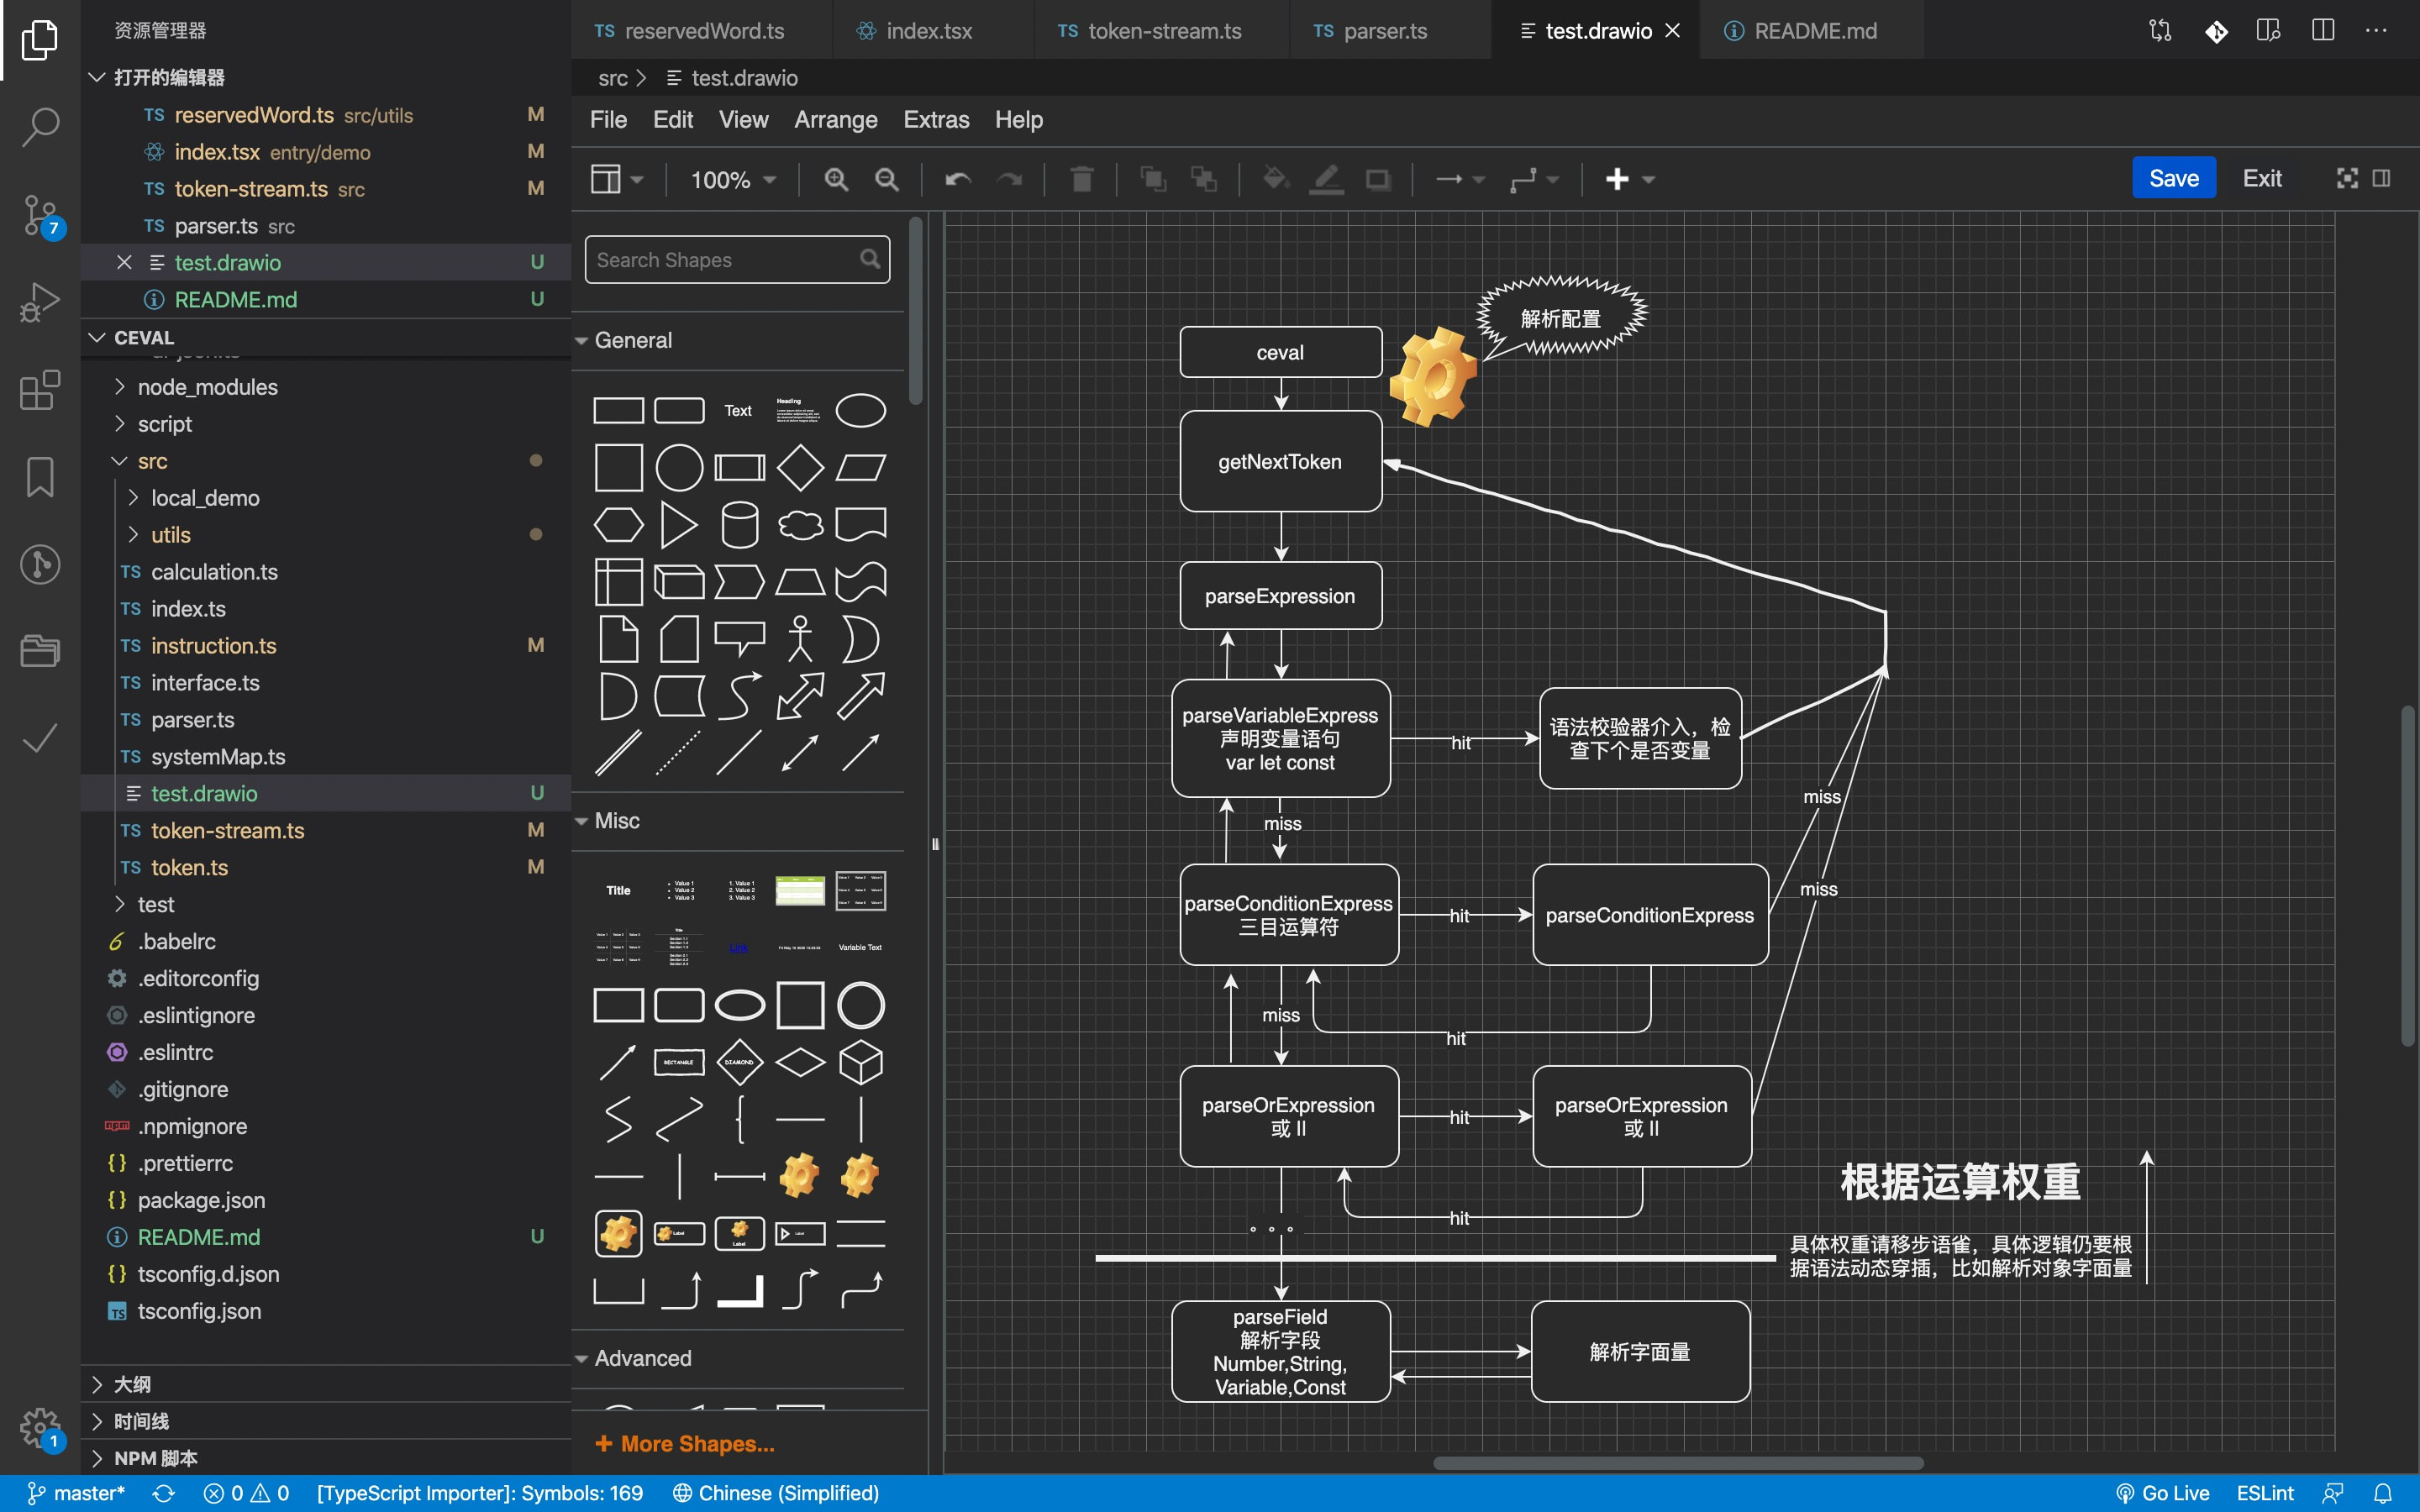This screenshot has width=2420, height=1512.
Task: Click the undo arrow icon in toolbar
Action: pos(955,178)
